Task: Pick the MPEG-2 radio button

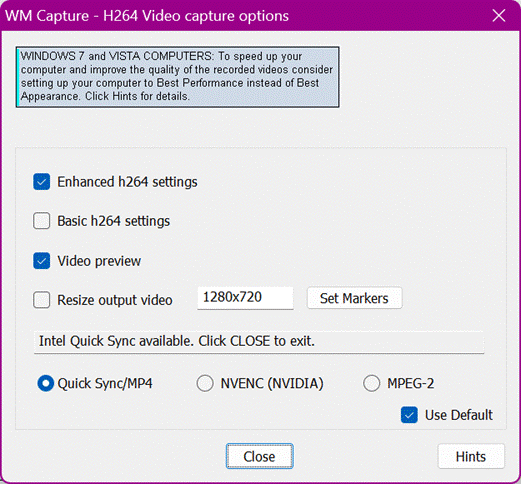Action: [371, 383]
